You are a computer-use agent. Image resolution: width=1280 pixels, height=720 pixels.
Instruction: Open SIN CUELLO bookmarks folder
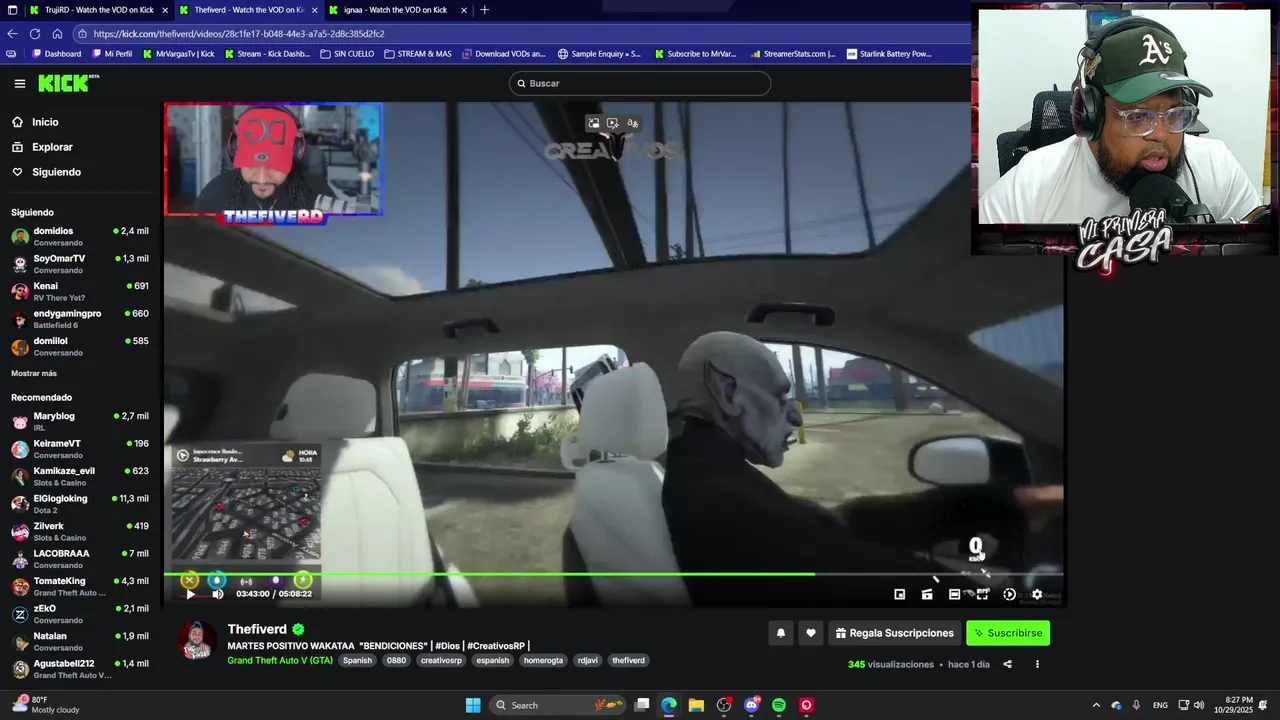pyautogui.click(x=347, y=54)
